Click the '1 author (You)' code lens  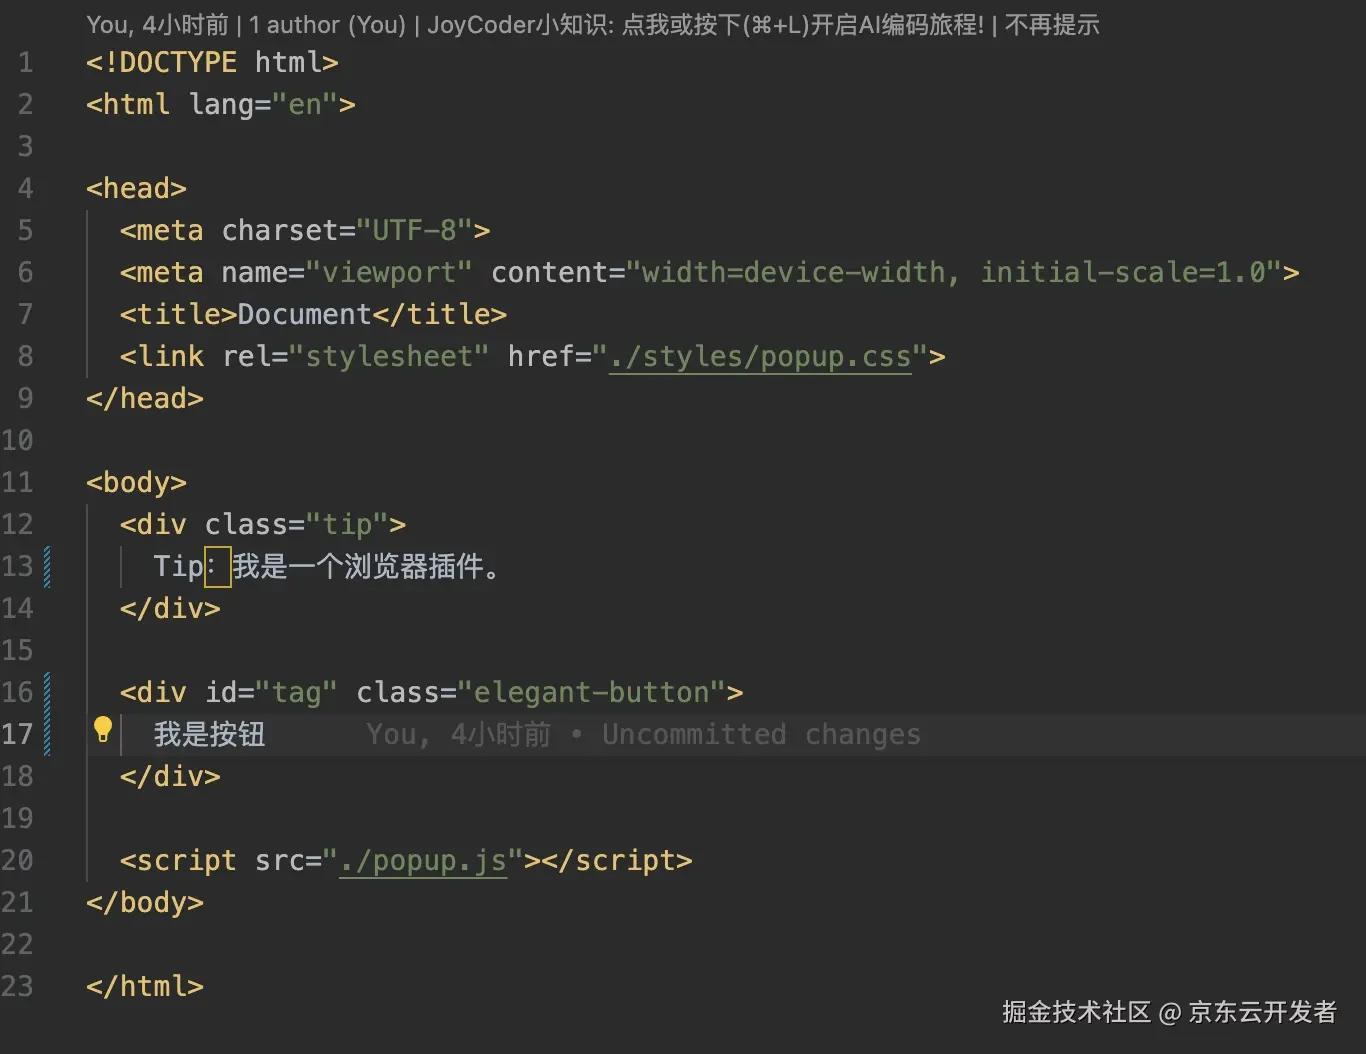(x=327, y=25)
